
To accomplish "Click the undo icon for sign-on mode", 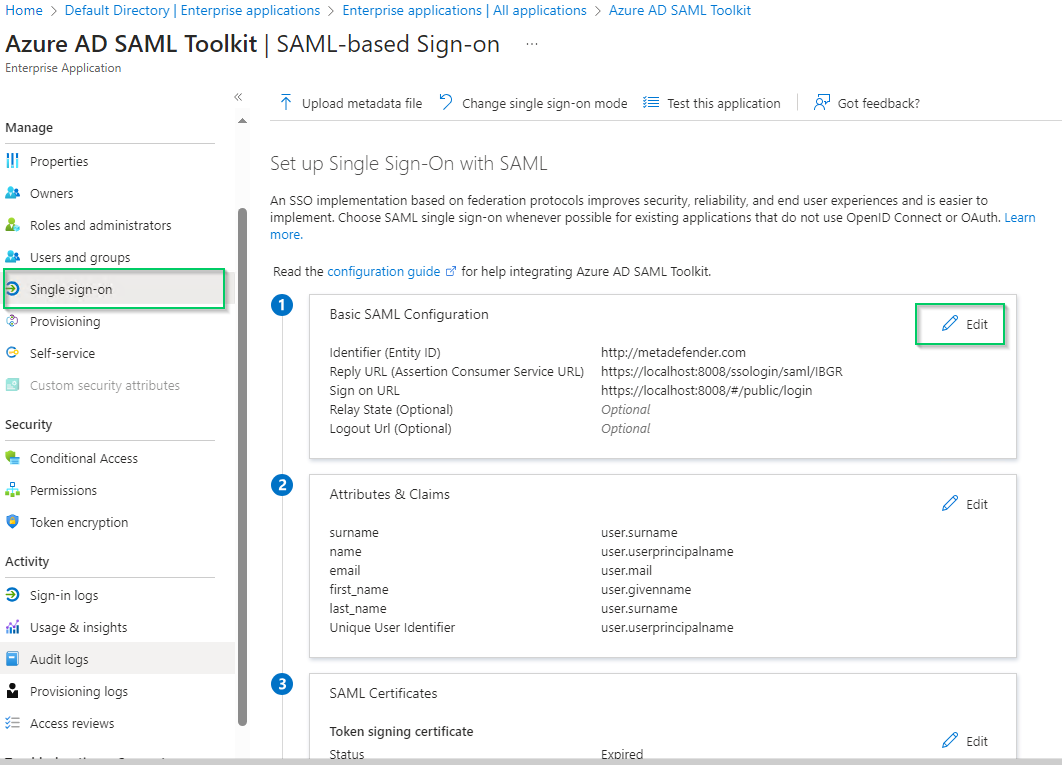I will pos(446,102).
